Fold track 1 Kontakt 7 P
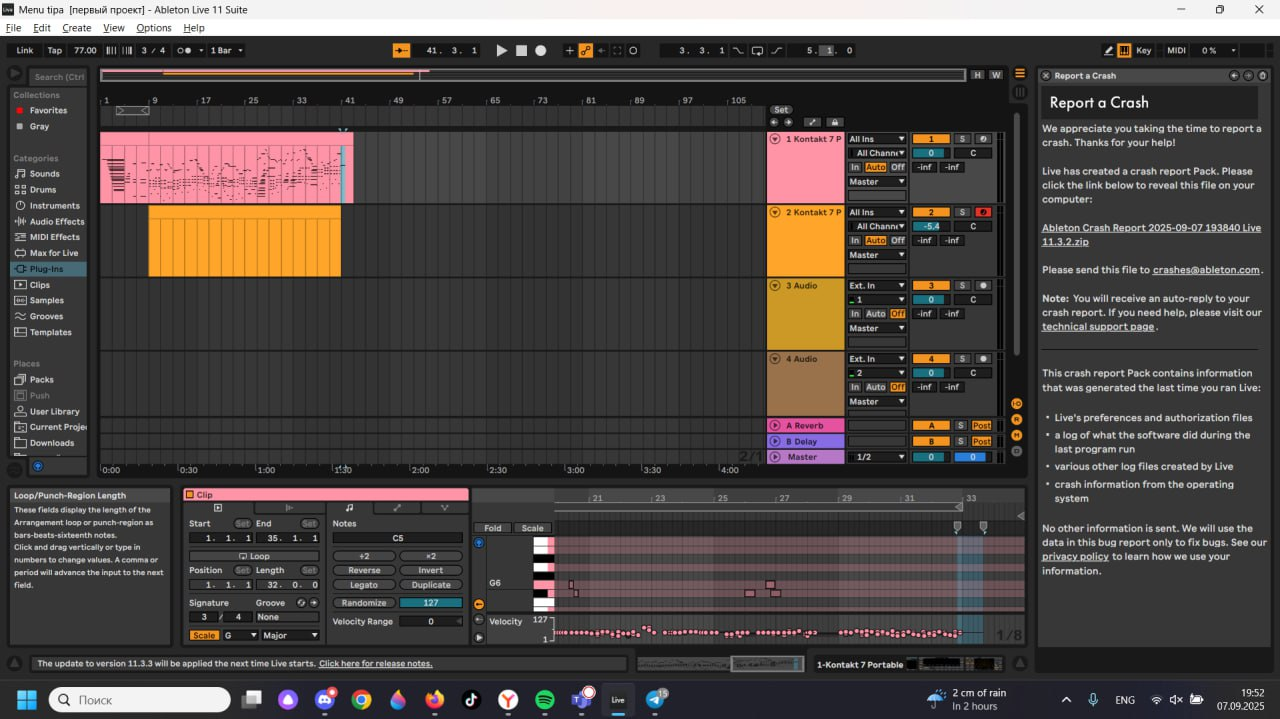This screenshot has height=719, width=1280. point(775,139)
